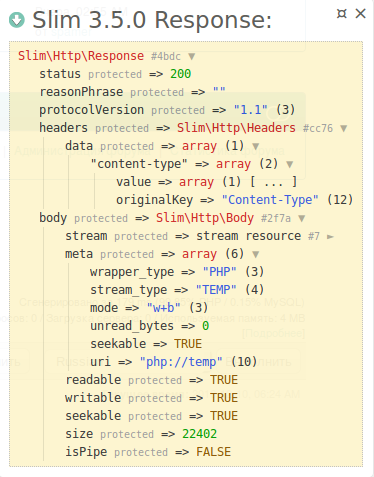Collapse the headers Slim\Http\Headers #cc76 node
Screen dimensions: 374x477
[344, 128]
